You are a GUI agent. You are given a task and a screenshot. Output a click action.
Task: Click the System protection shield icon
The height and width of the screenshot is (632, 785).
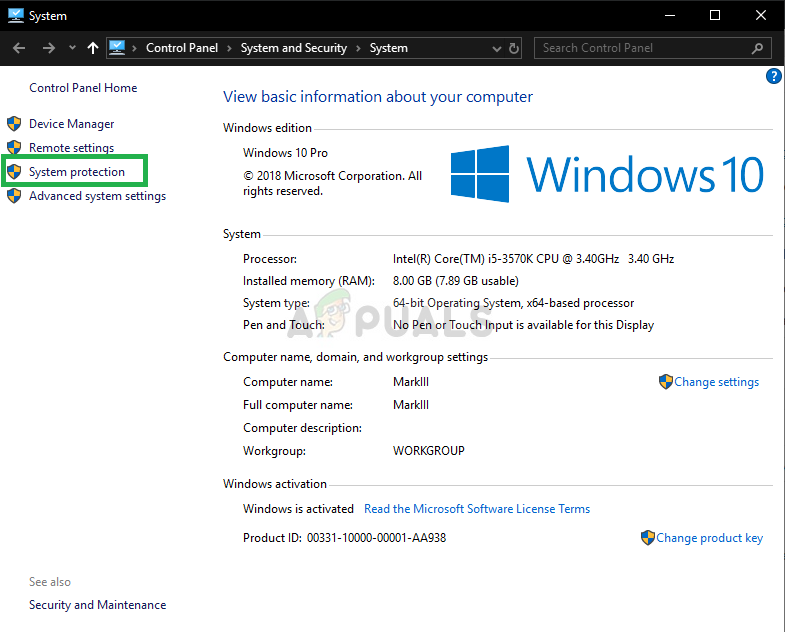pyautogui.click(x=14, y=172)
